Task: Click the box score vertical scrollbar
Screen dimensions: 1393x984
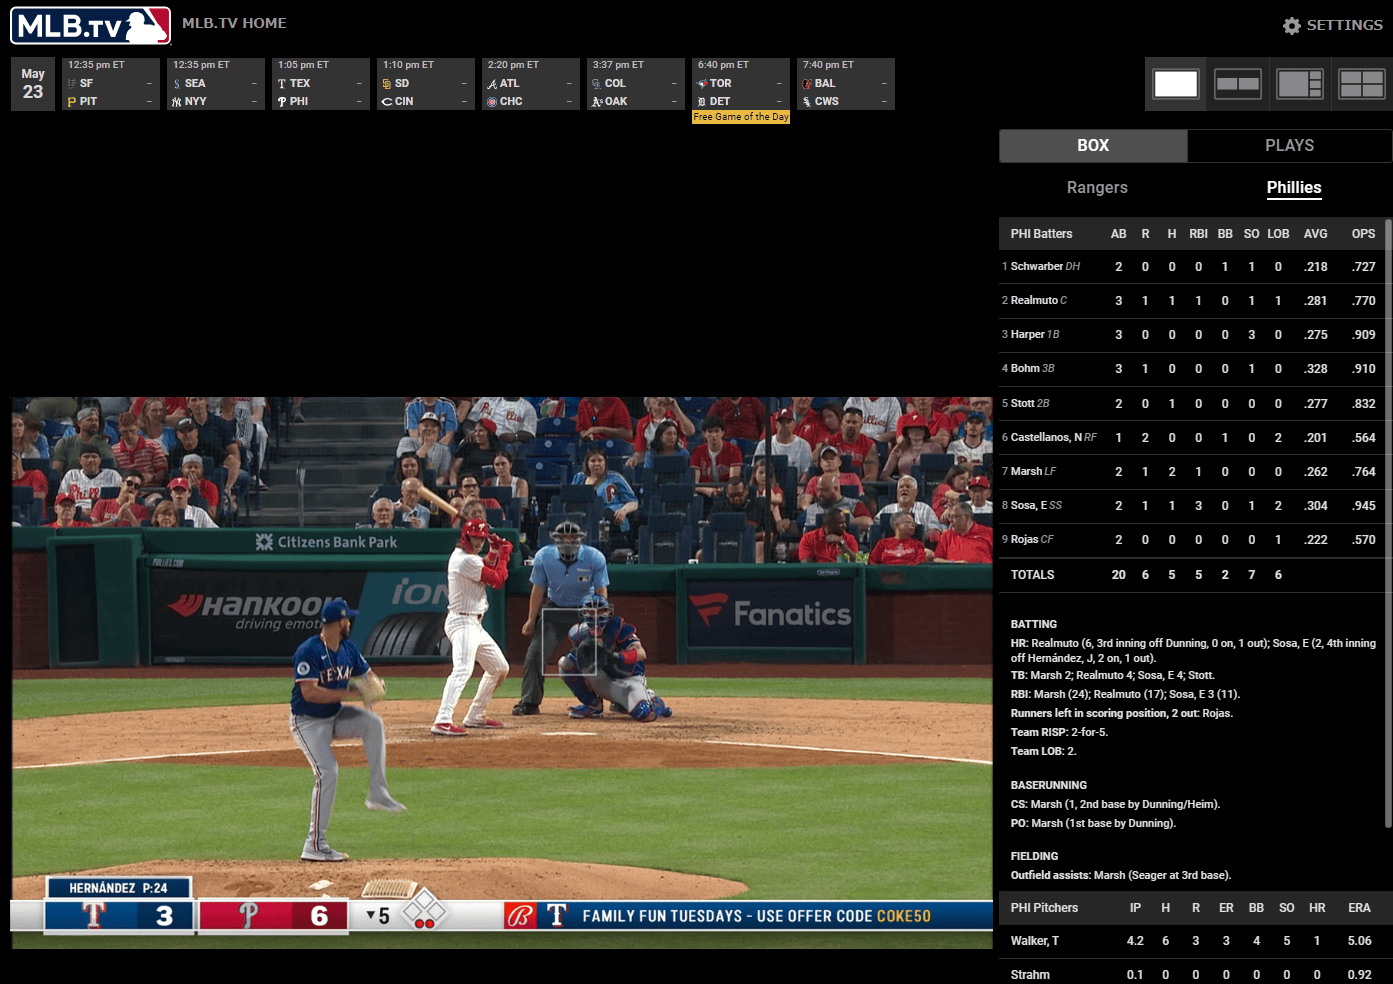Action: (1388, 522)
